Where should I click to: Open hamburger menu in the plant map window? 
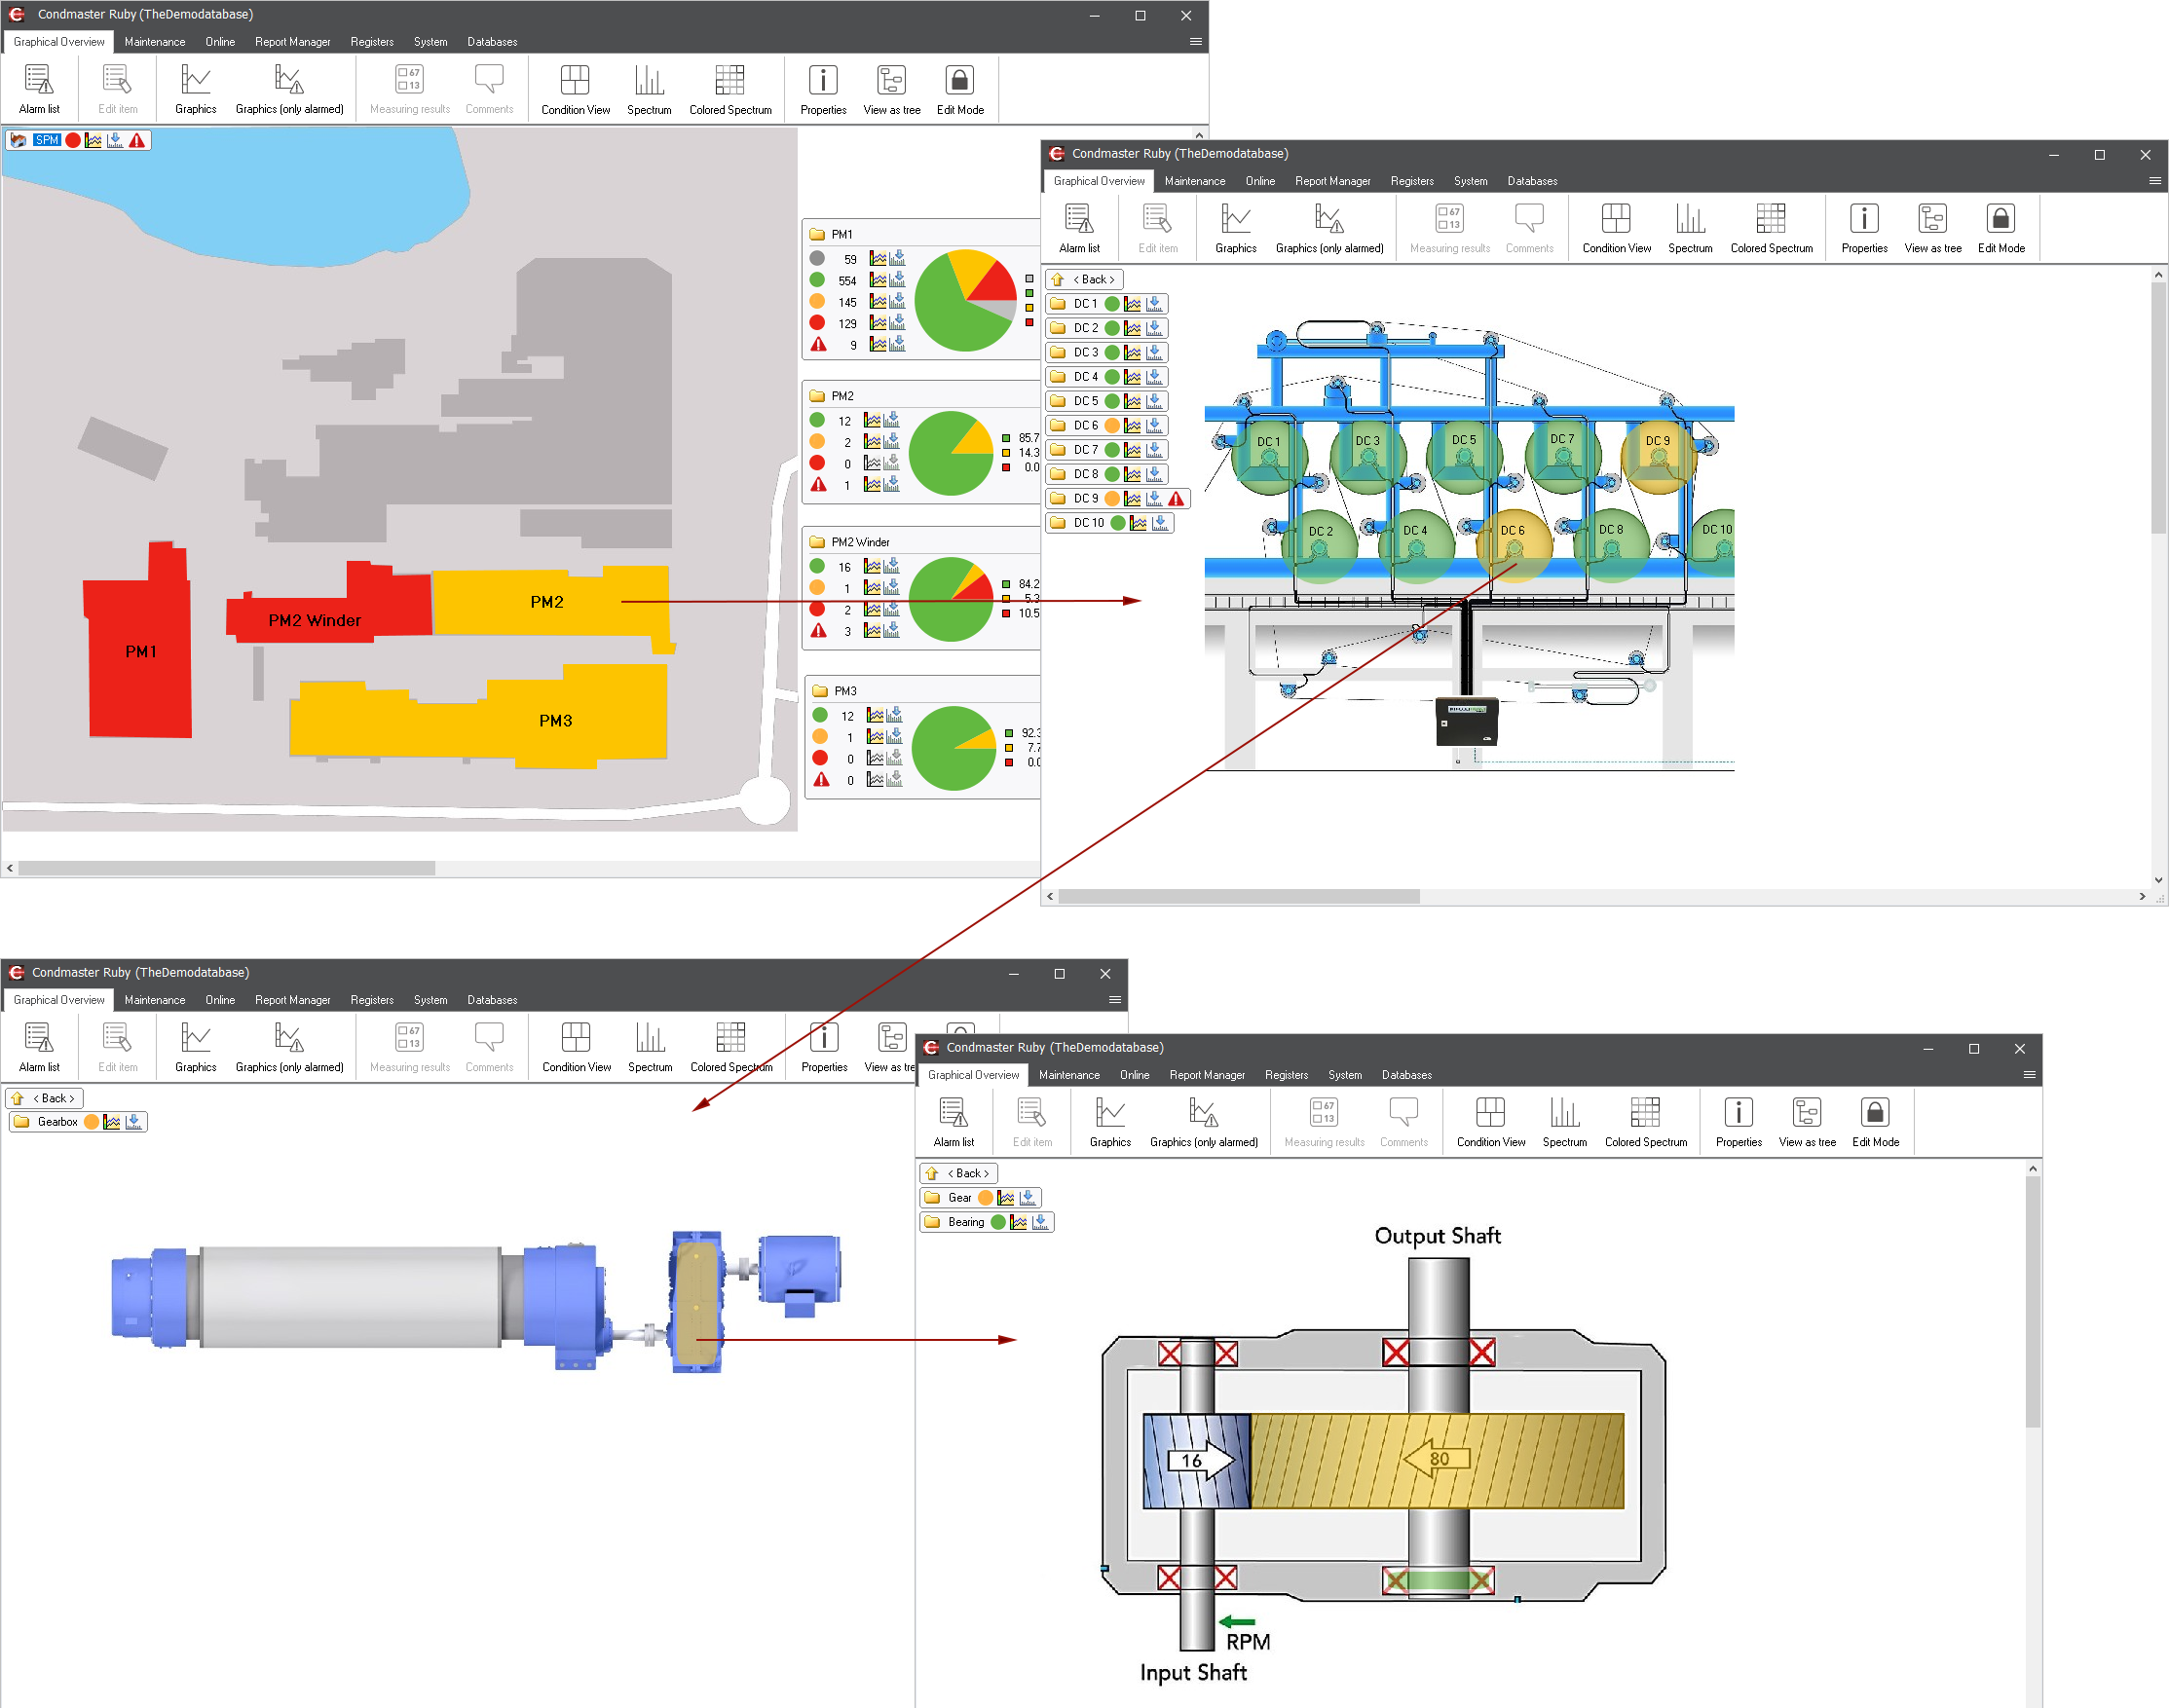pos(1195,42)
